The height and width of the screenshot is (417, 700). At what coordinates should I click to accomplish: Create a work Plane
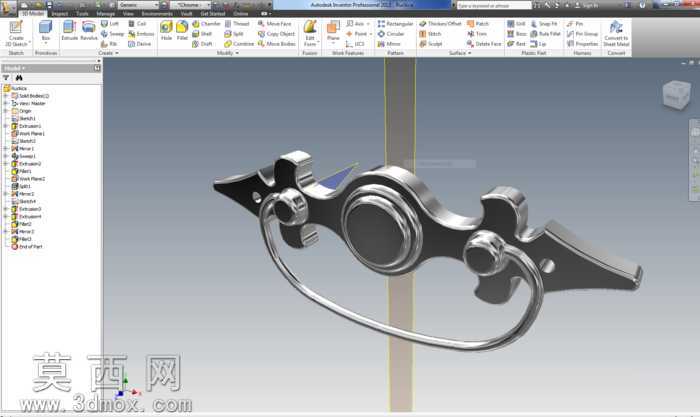[333, 31]
